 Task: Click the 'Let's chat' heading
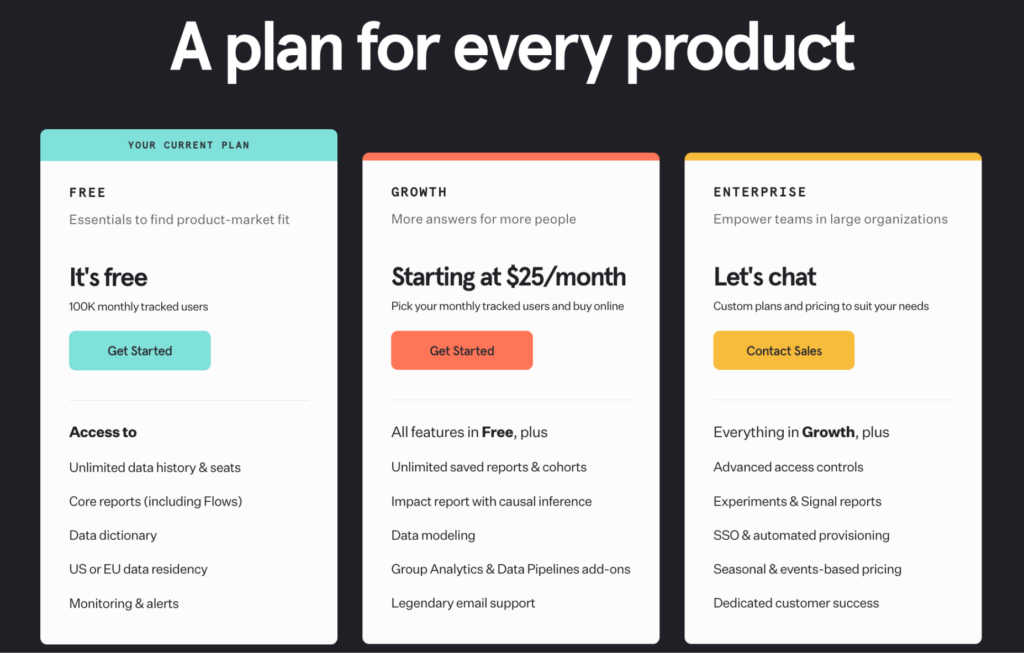coord(765,277)
